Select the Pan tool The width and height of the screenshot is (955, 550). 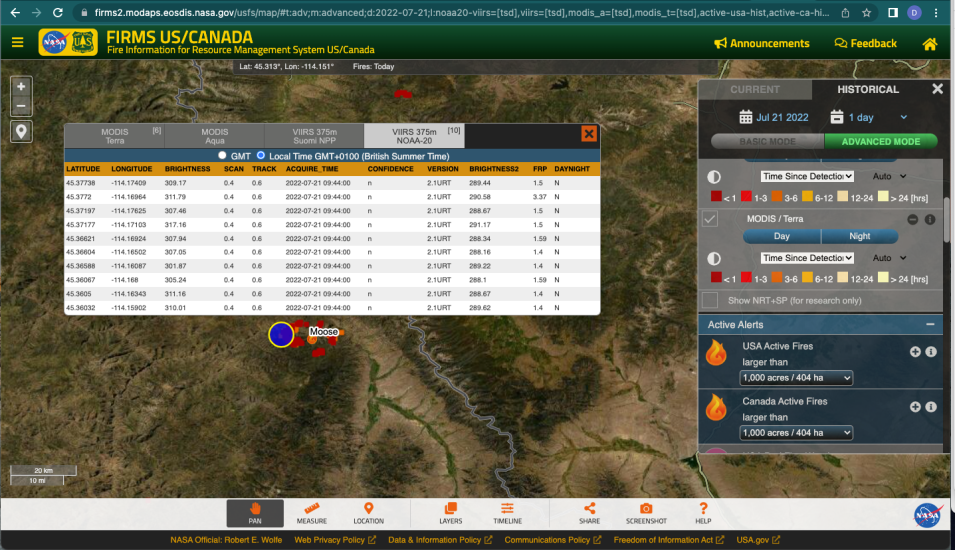[x=255, y=513]
